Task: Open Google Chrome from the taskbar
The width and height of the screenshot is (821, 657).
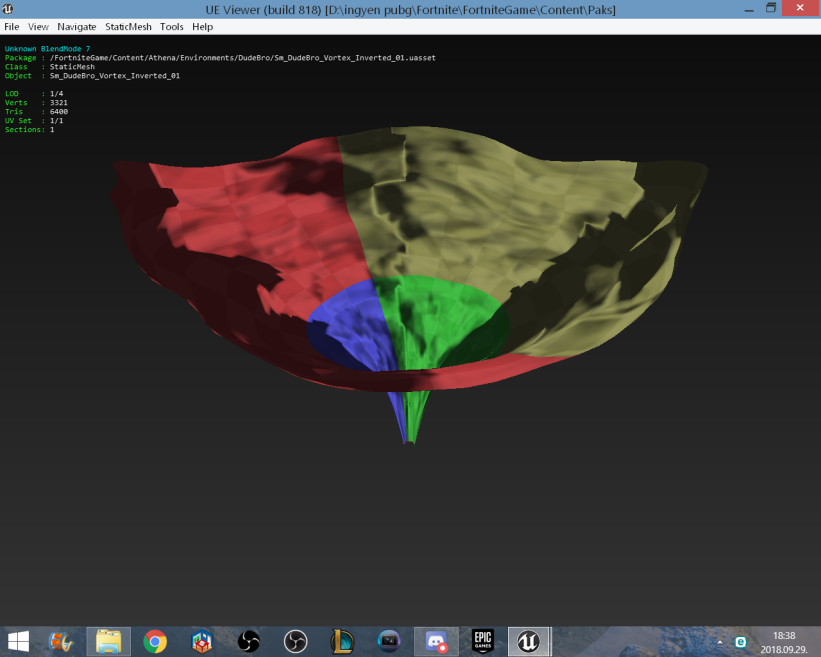Action: [x=154, y=641]
